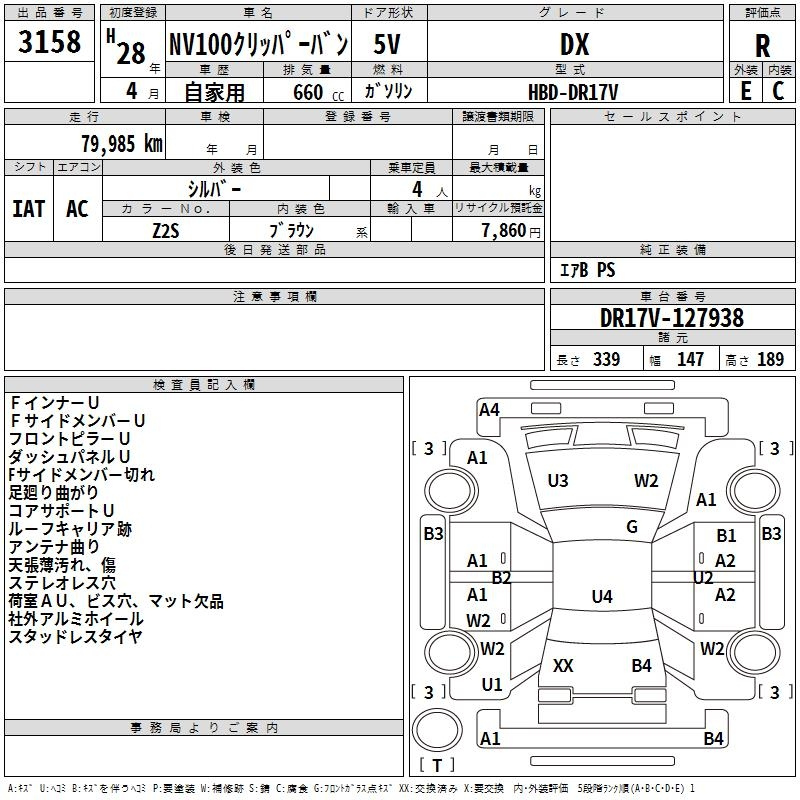Select the A4 mark above the diagram

(489, 409)
